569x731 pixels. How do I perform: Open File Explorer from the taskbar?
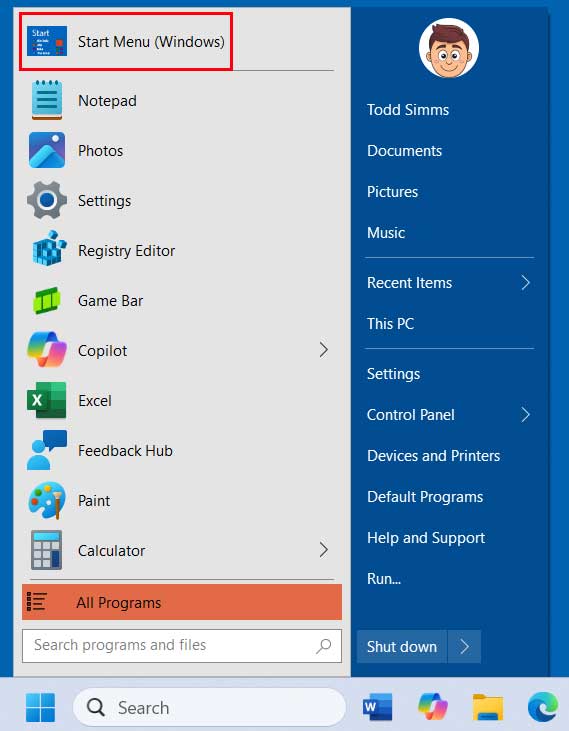(x=488, y=707)
